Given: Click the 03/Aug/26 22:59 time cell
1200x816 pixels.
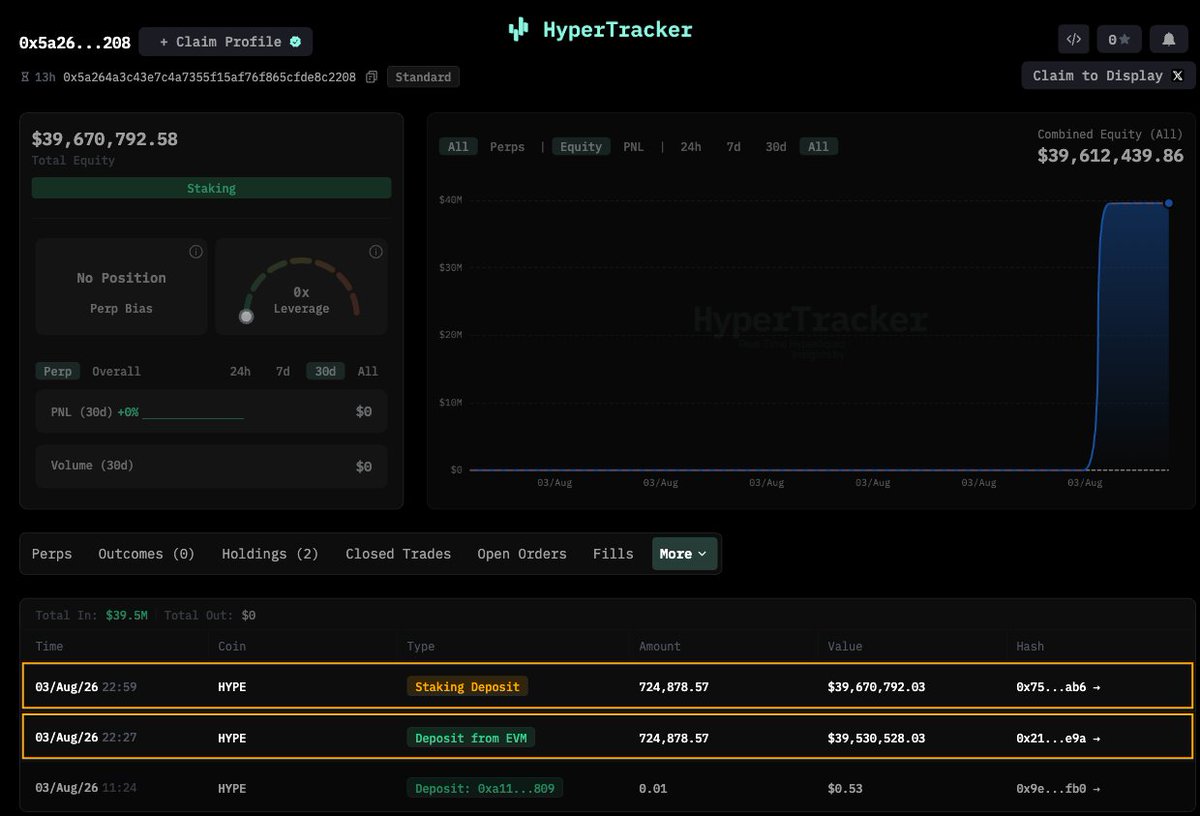Looking at the screenshot, I should tap(85, 687).
